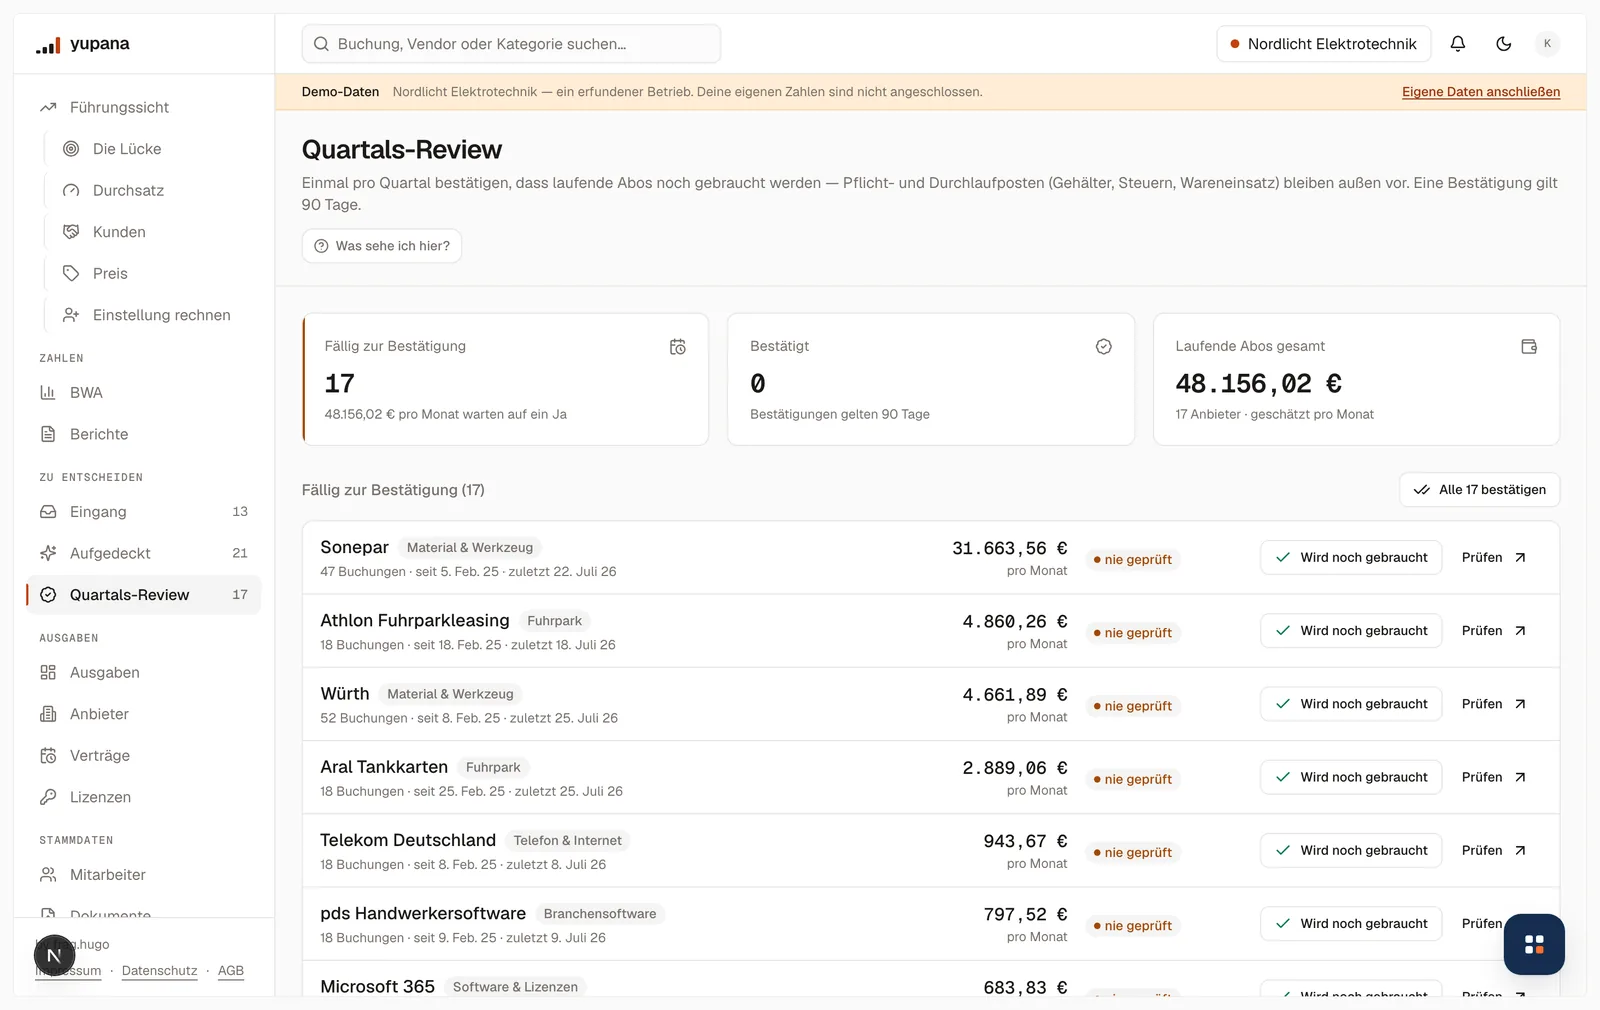1600x1010 pixels.
Task: Click the round N badge at bottom left
Action: (x=55, y=956)
